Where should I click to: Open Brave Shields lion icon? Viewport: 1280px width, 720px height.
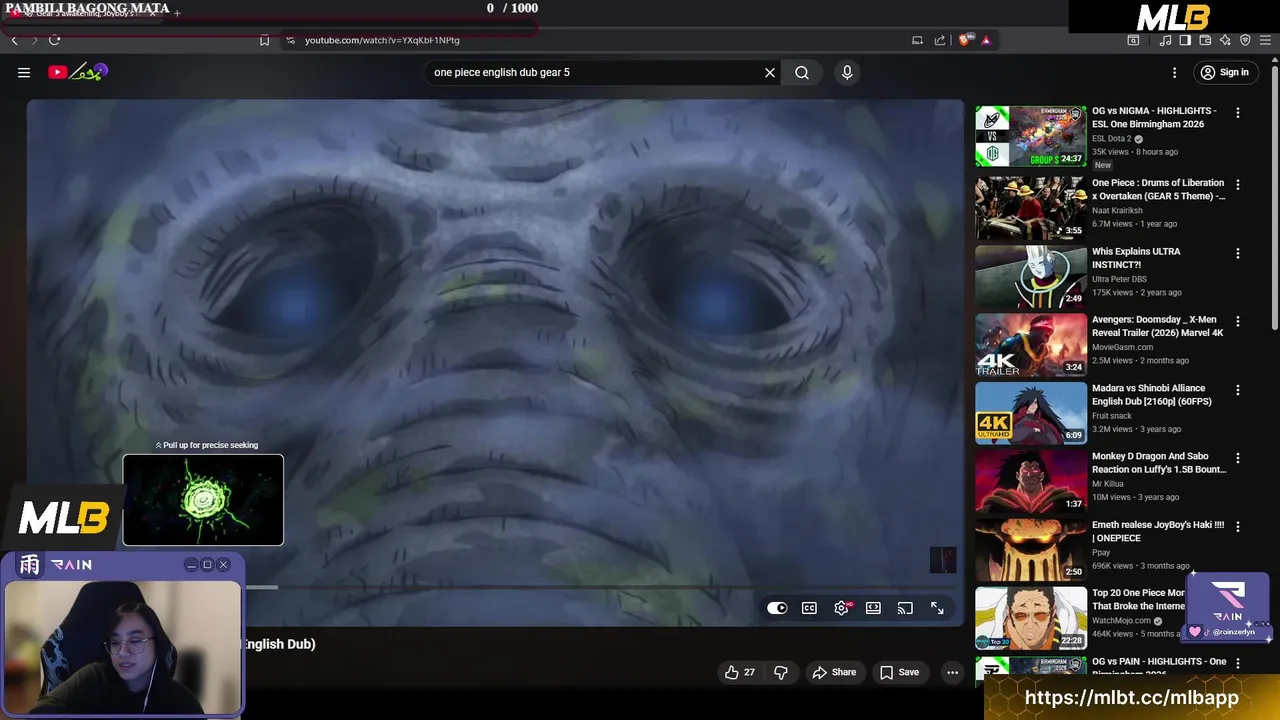[x=964, y=40]
